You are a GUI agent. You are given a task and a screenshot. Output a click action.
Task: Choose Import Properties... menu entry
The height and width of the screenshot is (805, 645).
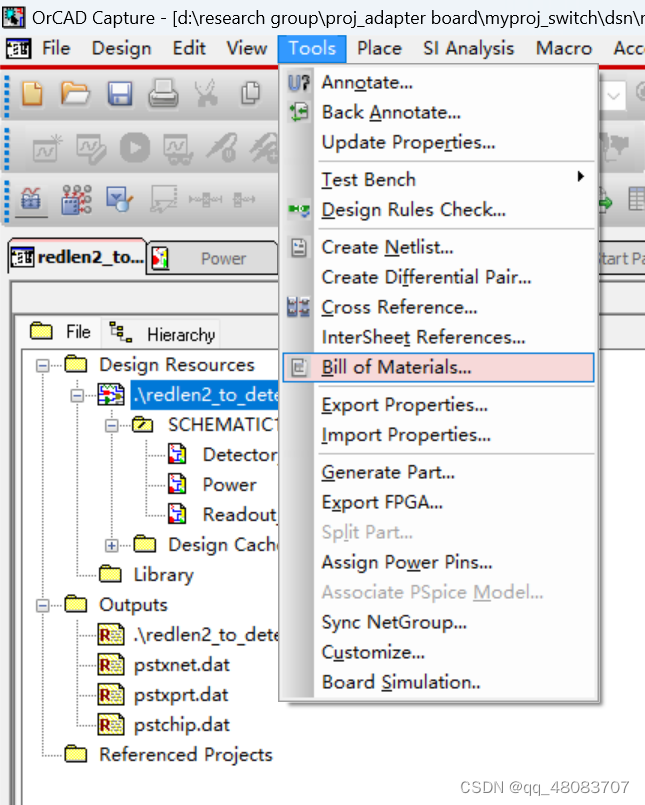point(439,435)
